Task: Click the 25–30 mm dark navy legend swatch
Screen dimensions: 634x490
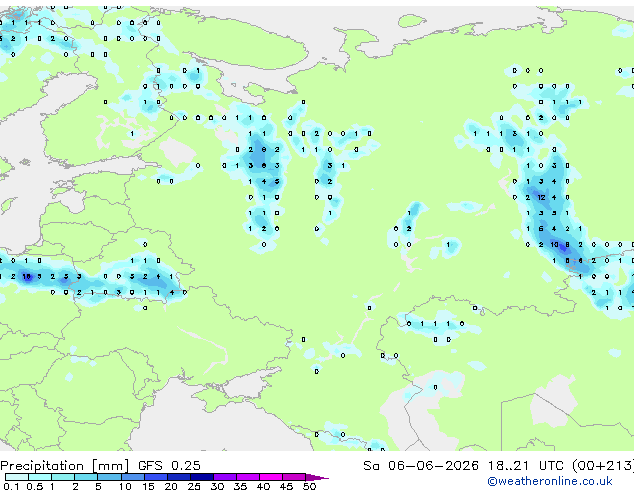Action: 201,477
